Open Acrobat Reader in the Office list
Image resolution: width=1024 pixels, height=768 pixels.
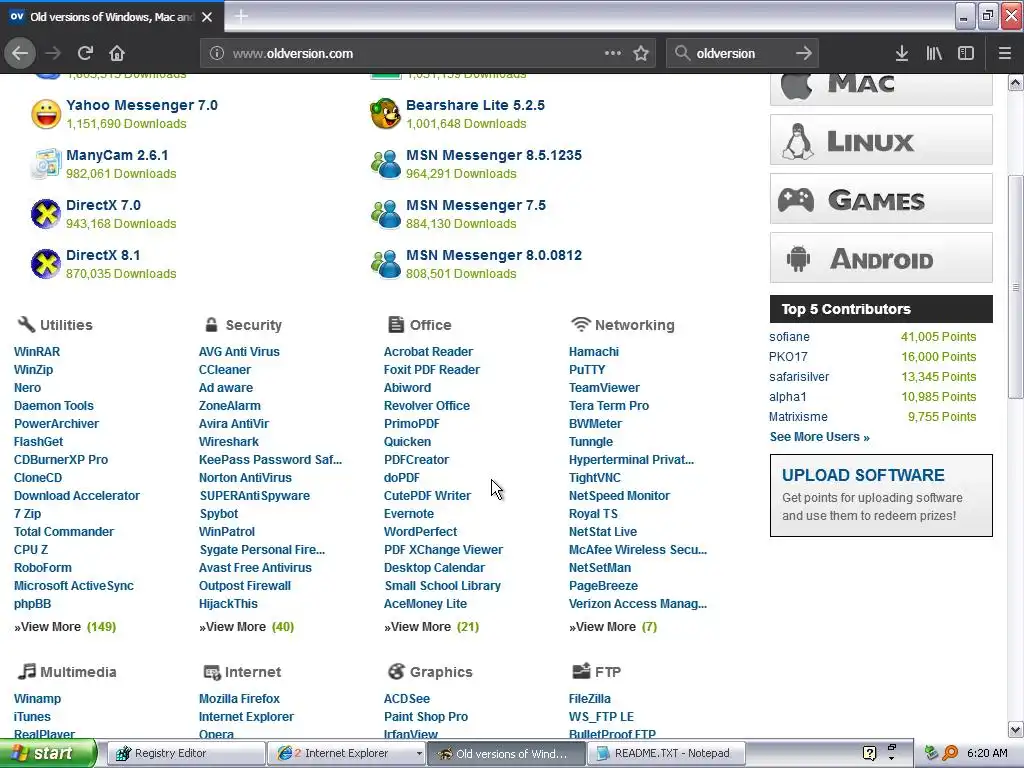(x=428, y=351)
